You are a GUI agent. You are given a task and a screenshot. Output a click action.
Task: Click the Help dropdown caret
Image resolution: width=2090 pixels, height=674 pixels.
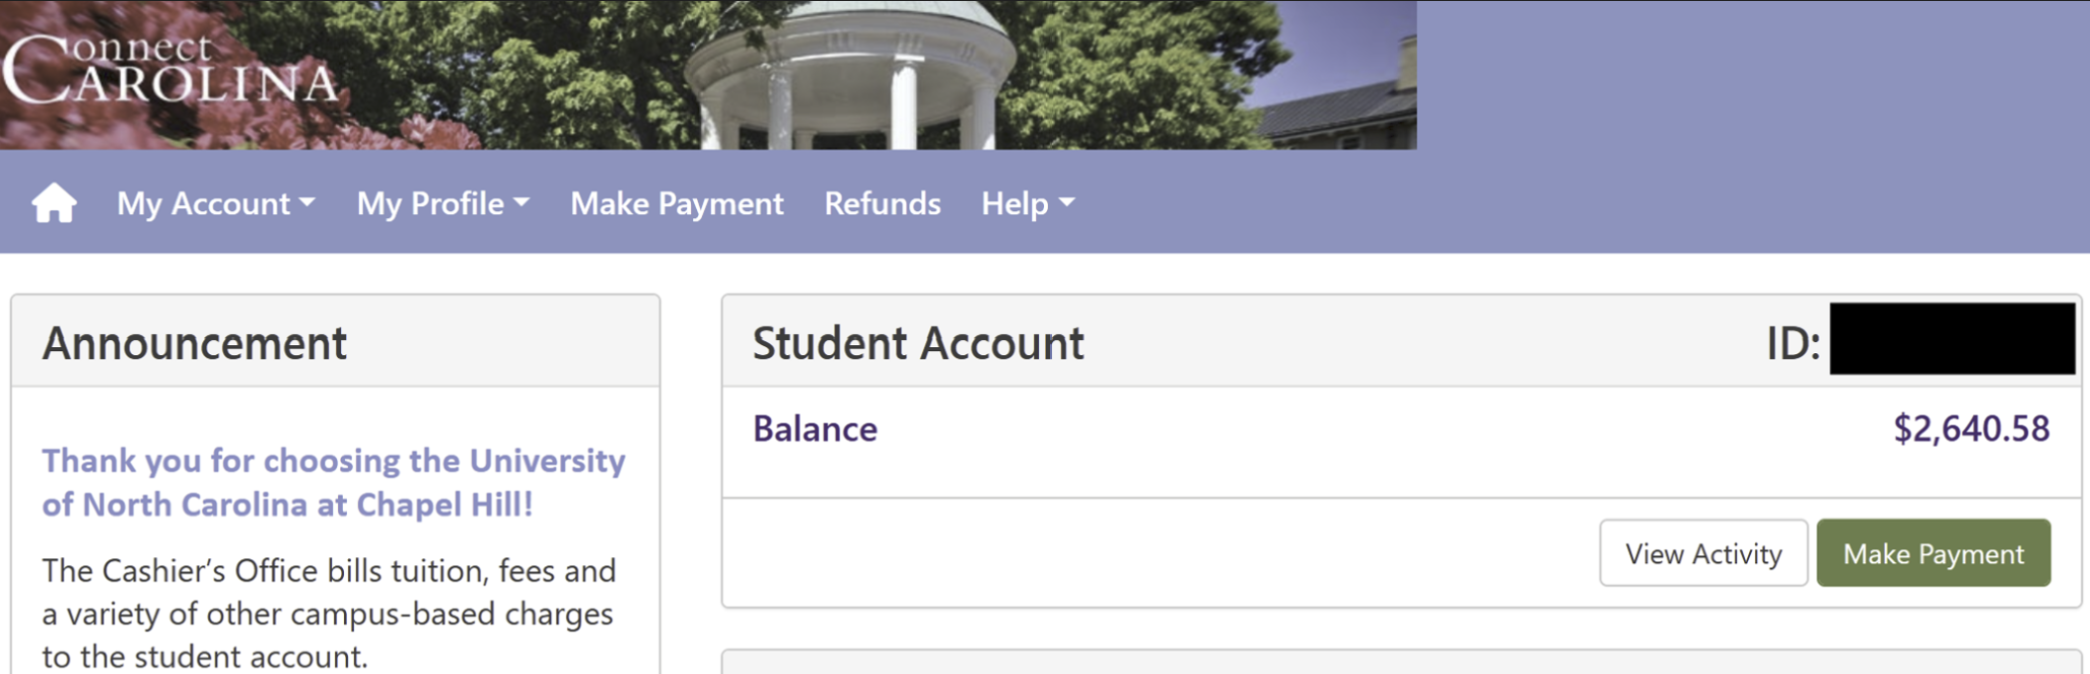coord(1067,203)
